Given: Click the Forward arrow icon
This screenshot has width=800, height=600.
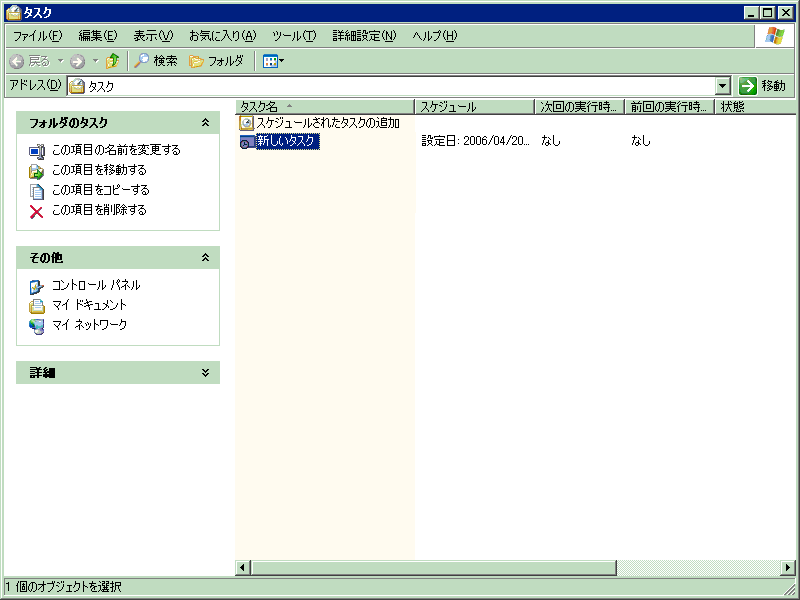Looking at the screenshot, I should pyautogui.click(x=77, y=62).
